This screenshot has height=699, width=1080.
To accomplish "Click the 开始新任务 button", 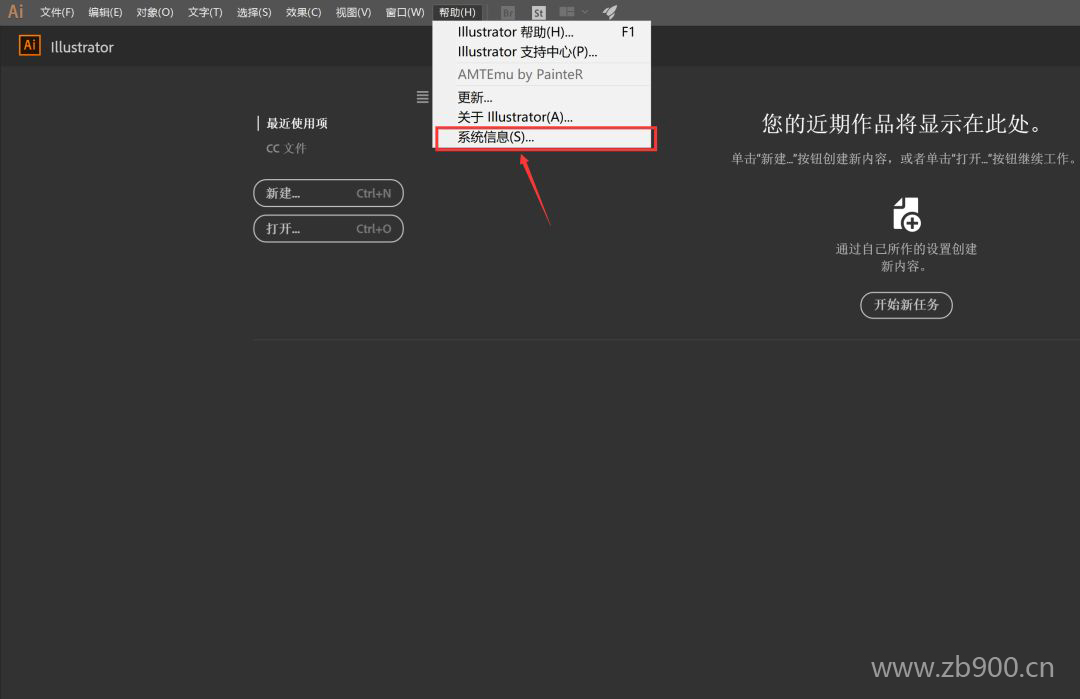I will [x=906, y=304].
